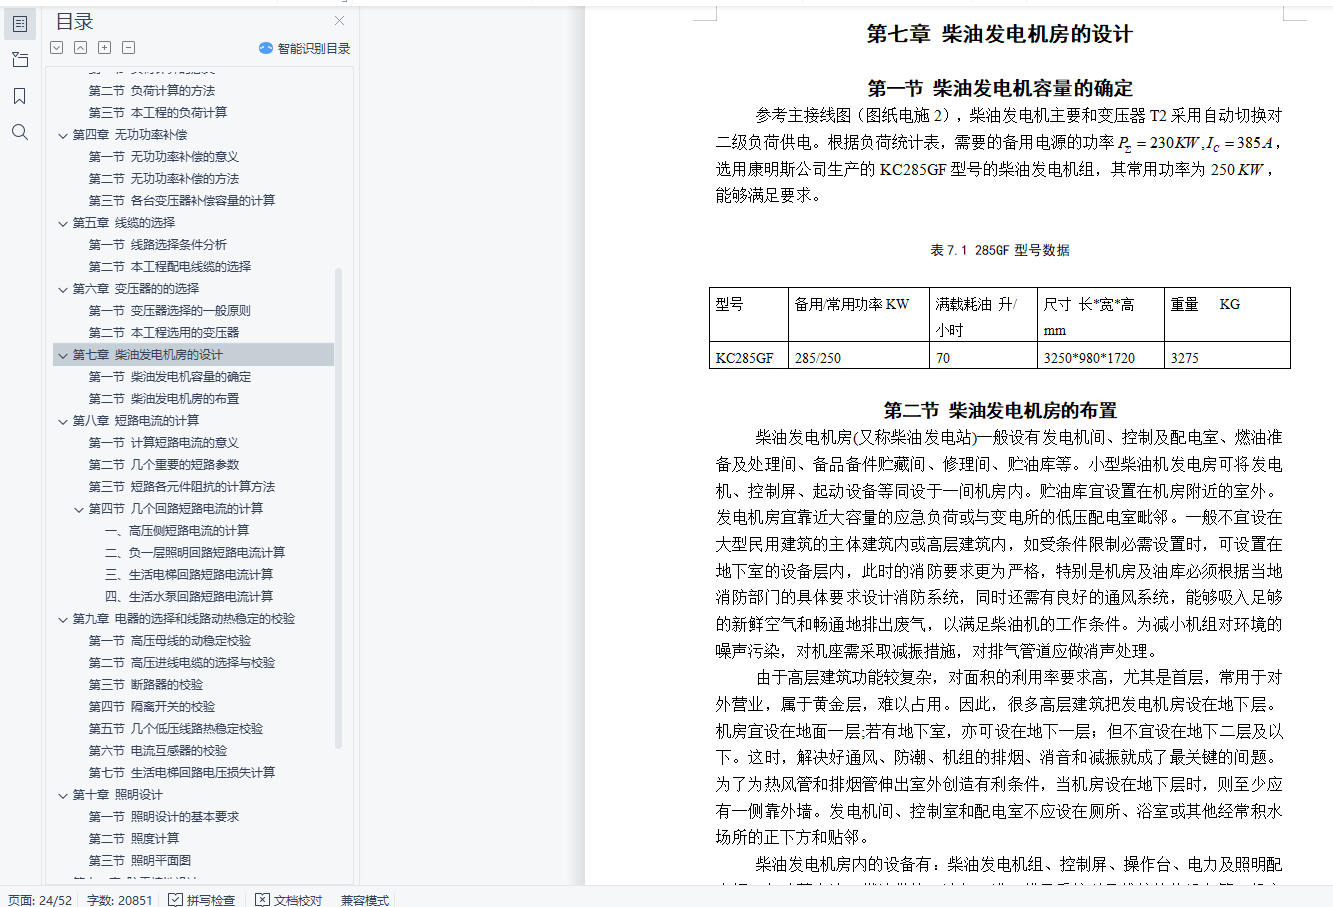Jump to 第三节 各台变压器补偿容量的计算
1333x907 pixels.
point(182,201)
